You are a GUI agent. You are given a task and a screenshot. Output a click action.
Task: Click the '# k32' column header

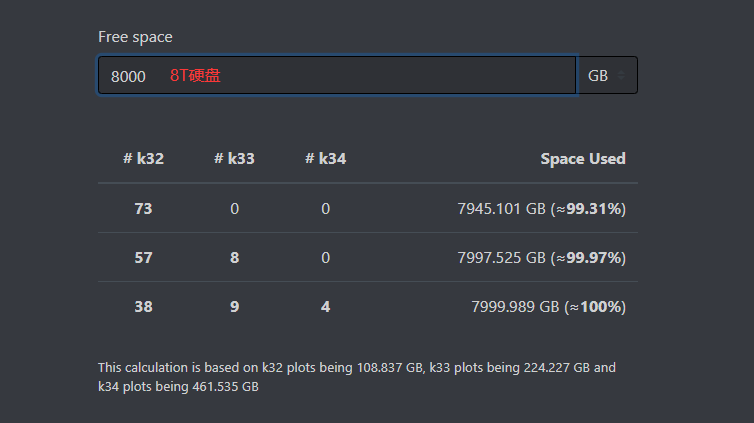click(143, 158)
